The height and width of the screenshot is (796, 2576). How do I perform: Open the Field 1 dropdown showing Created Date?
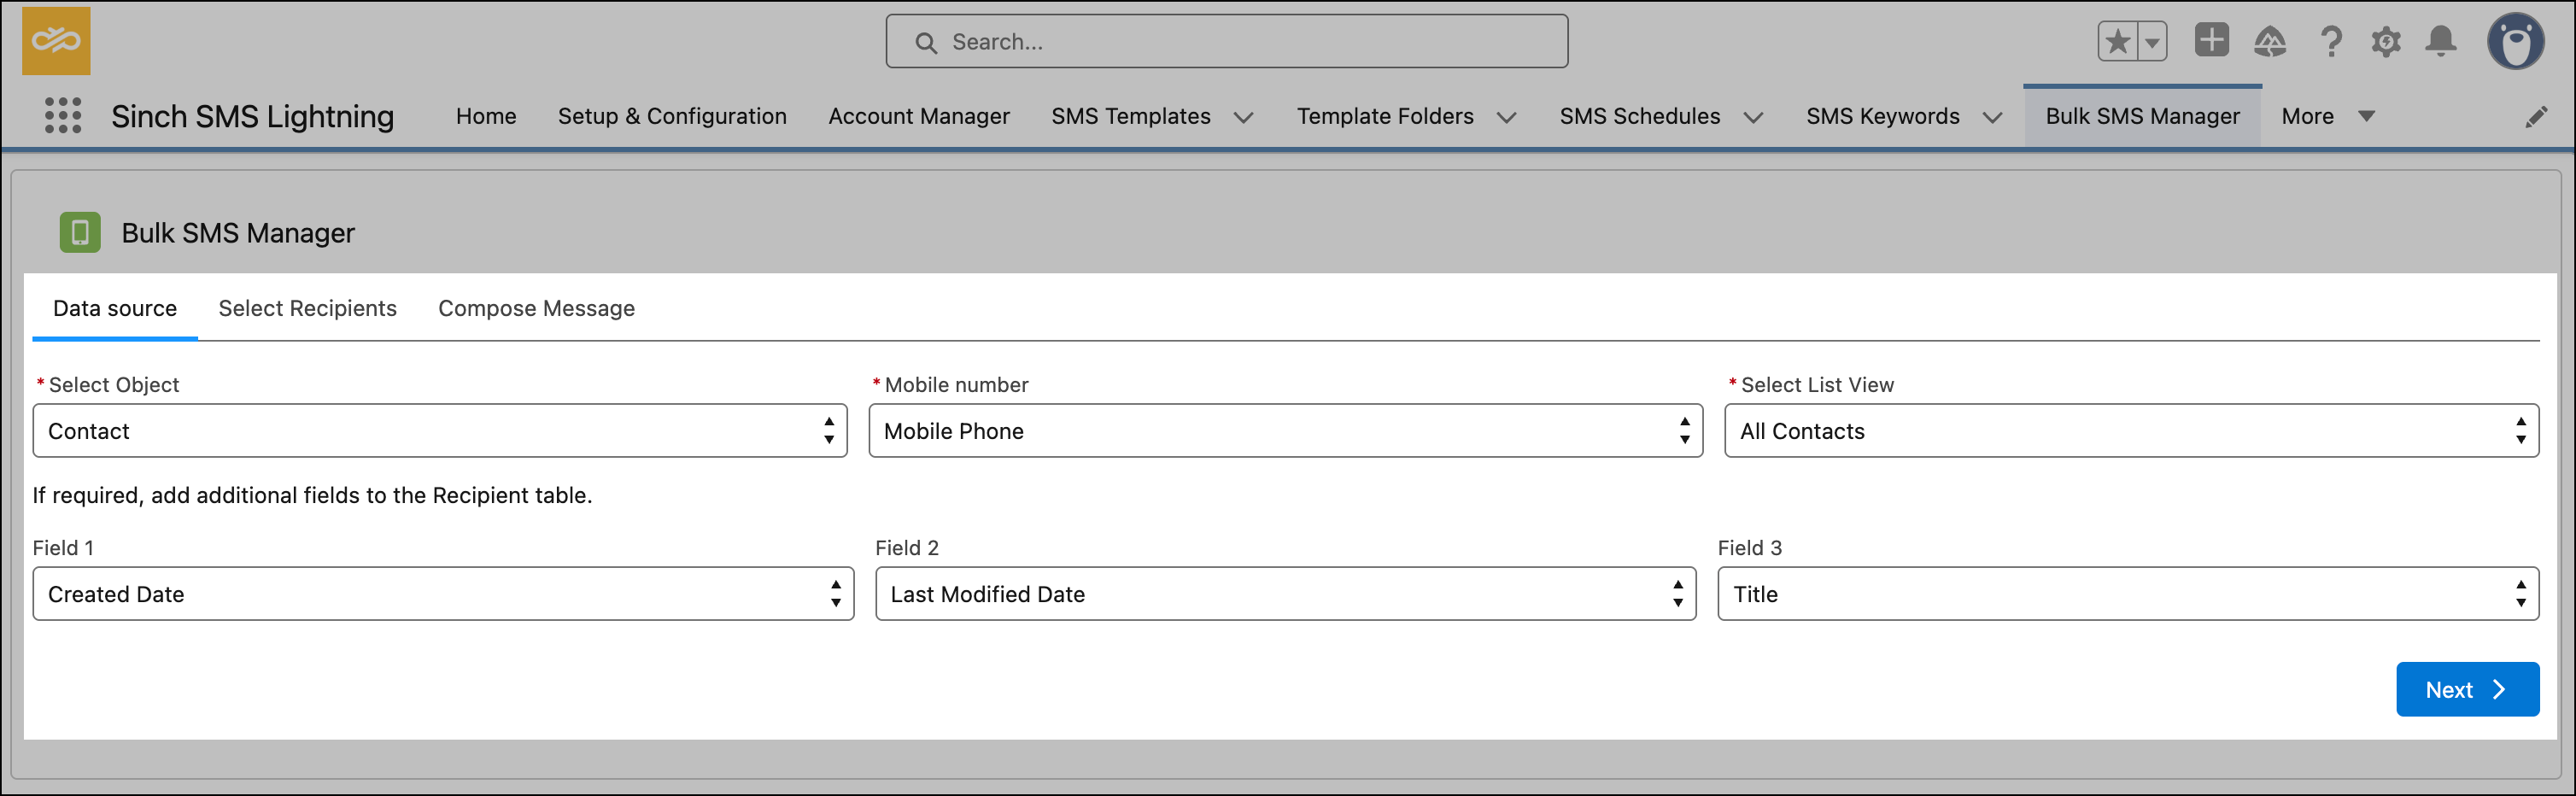[x=443, y=594]
